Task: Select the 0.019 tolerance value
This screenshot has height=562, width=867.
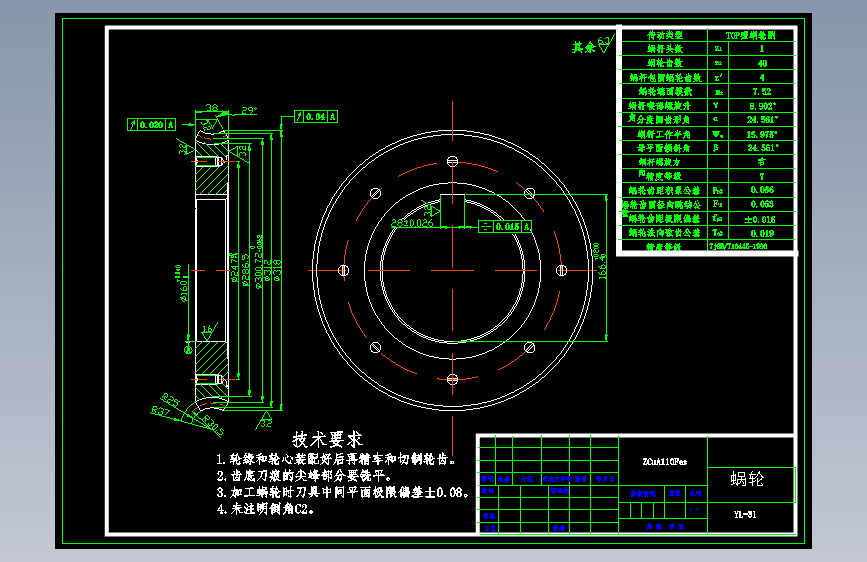Action: 762,233
